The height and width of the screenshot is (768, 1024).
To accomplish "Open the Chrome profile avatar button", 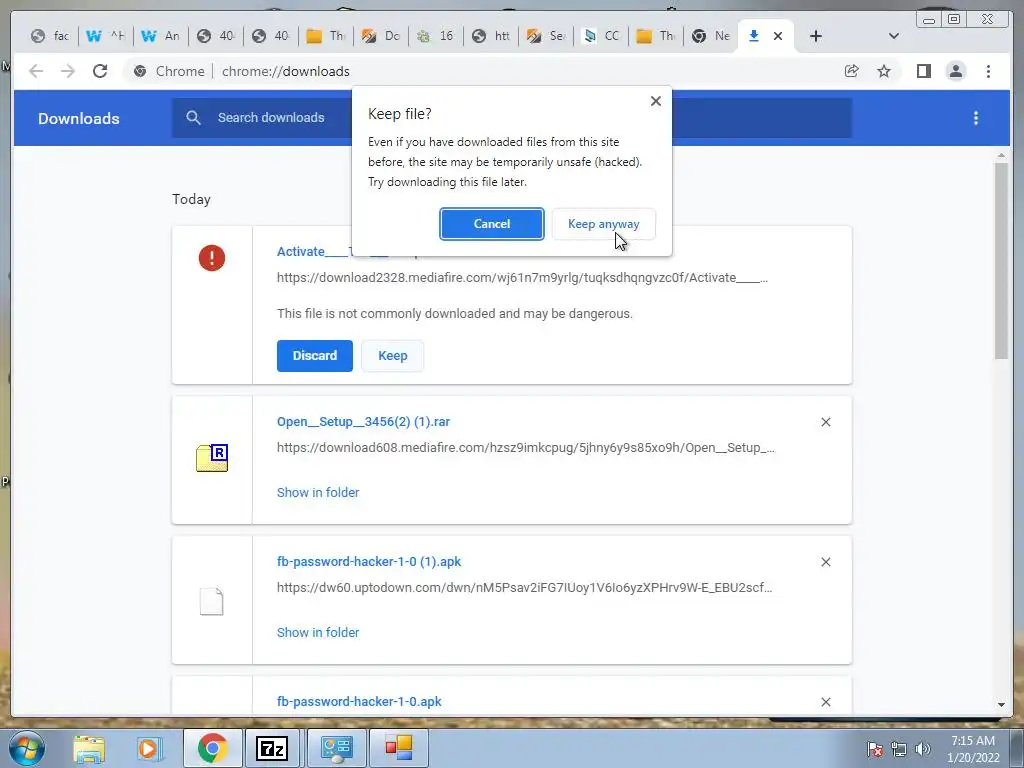I will [955, 71].
